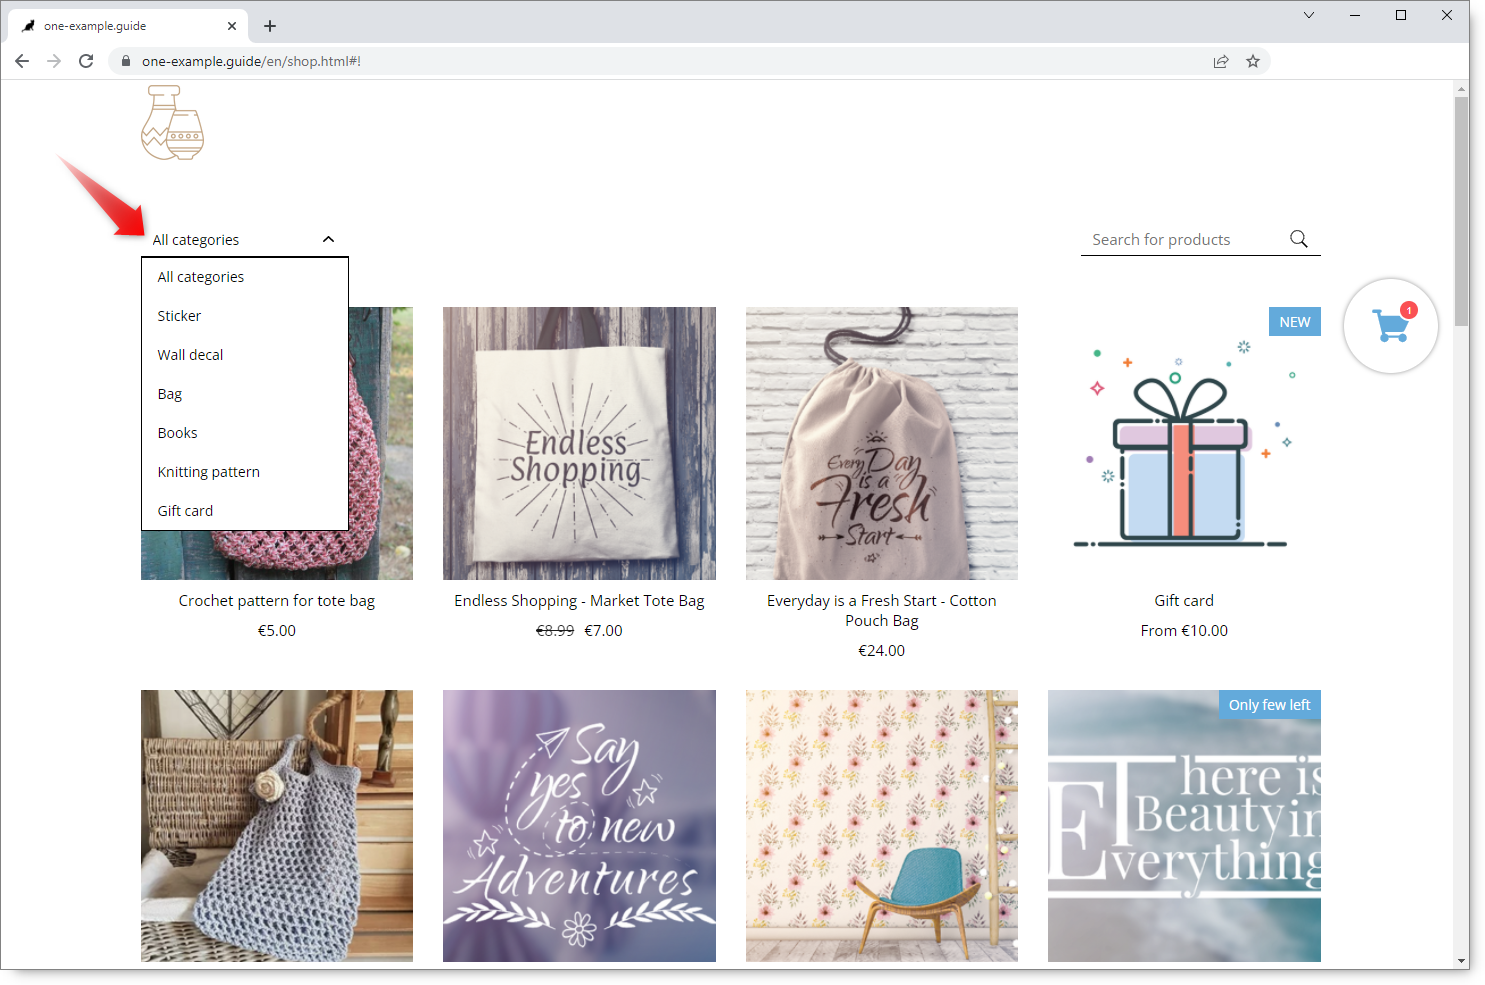Click the share page icon in the address bar
Image resolution: width=1485 pixels, height=985 pixels.
pyautogui.click(x=1221, y=61)
